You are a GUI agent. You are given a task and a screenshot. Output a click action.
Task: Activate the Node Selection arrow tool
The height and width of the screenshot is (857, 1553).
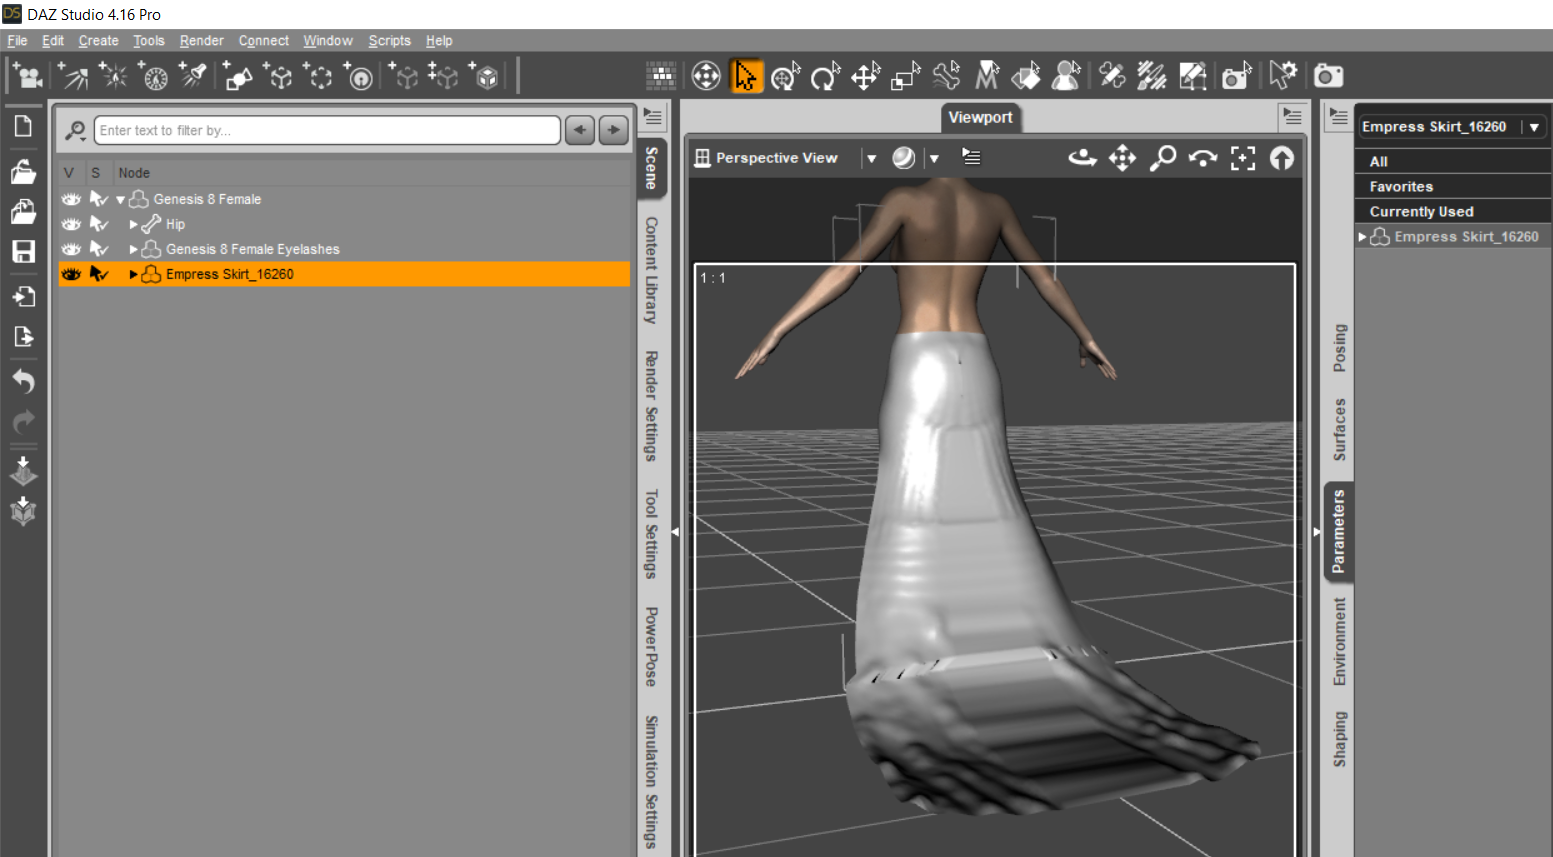746,76
